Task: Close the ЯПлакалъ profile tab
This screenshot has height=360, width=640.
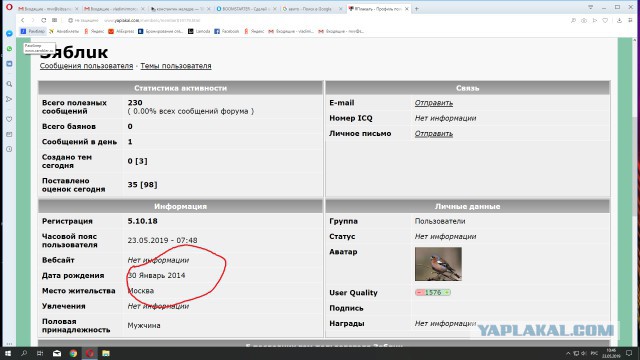Action: coord(407,9)
